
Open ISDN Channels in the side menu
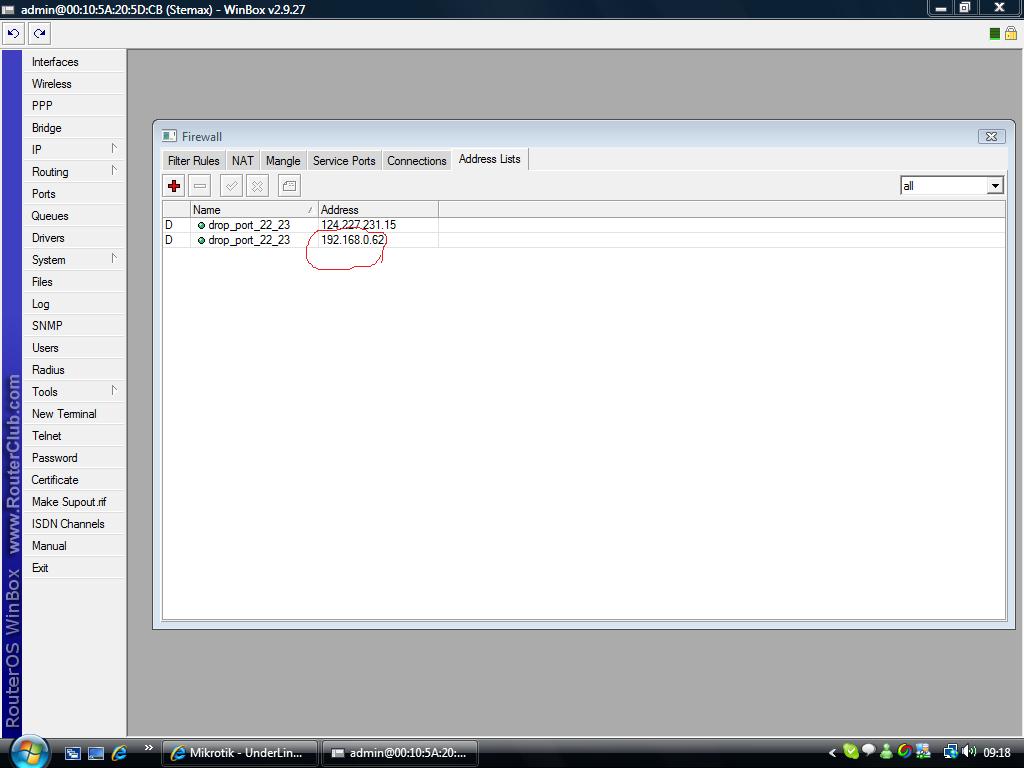pyautogui.click(x=73, y=524)
